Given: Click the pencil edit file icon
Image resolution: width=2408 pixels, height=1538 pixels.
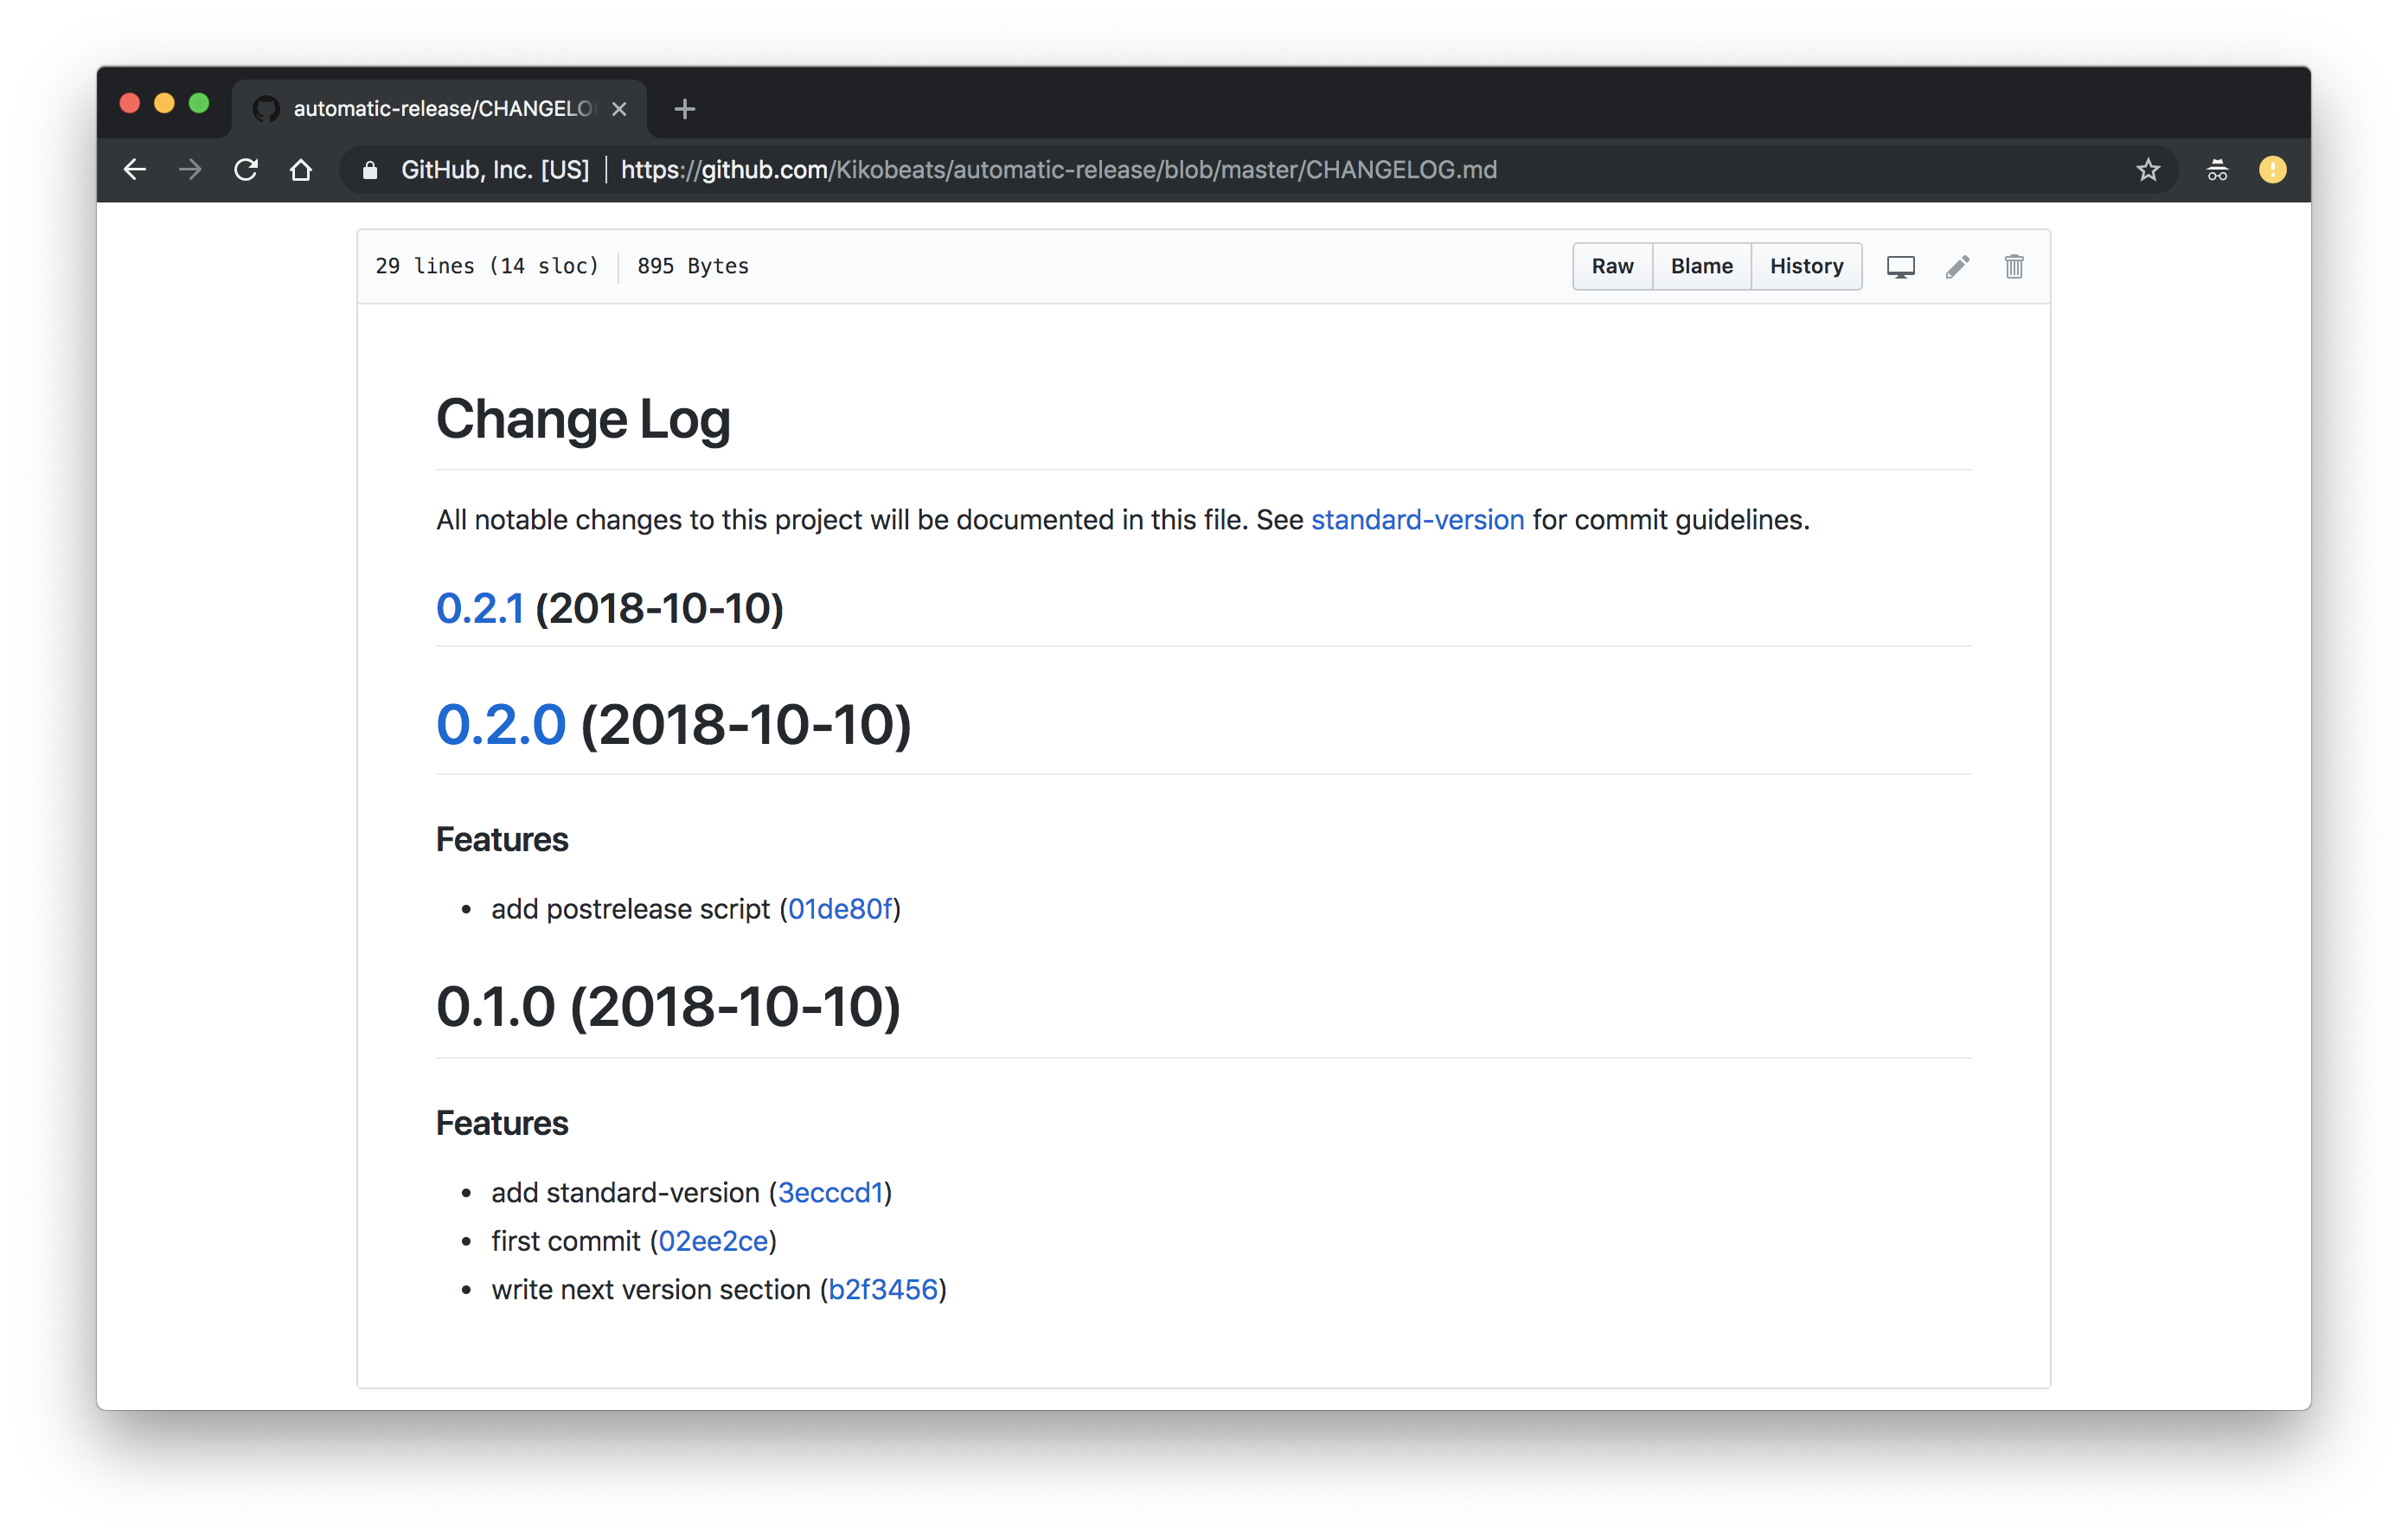Looking at the screenshot, I should (1957, 266).
